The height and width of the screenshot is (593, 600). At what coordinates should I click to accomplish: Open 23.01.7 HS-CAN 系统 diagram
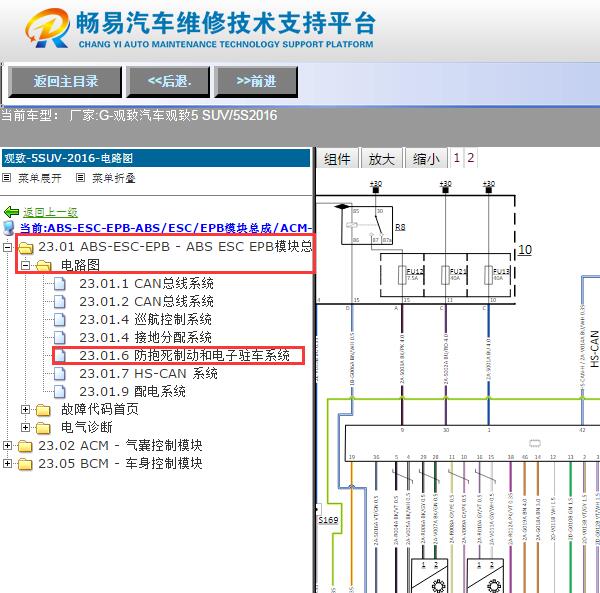(148, 373)
